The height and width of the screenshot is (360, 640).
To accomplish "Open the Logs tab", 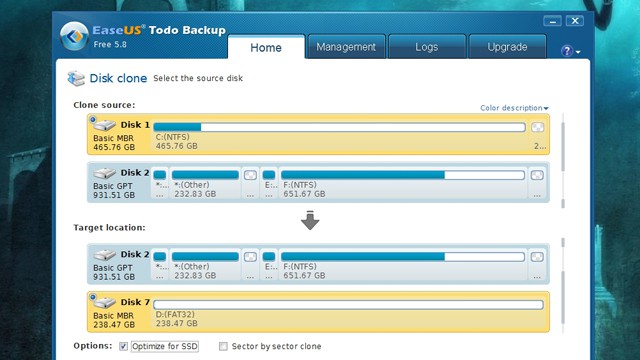I will tap(427, 47).
